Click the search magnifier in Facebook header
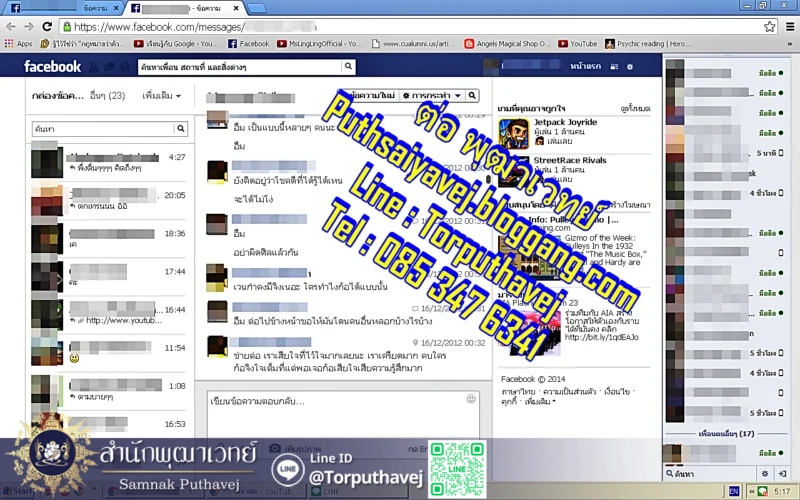The width and height of the screenshot is (800, 500). click(x=348, y=67)
